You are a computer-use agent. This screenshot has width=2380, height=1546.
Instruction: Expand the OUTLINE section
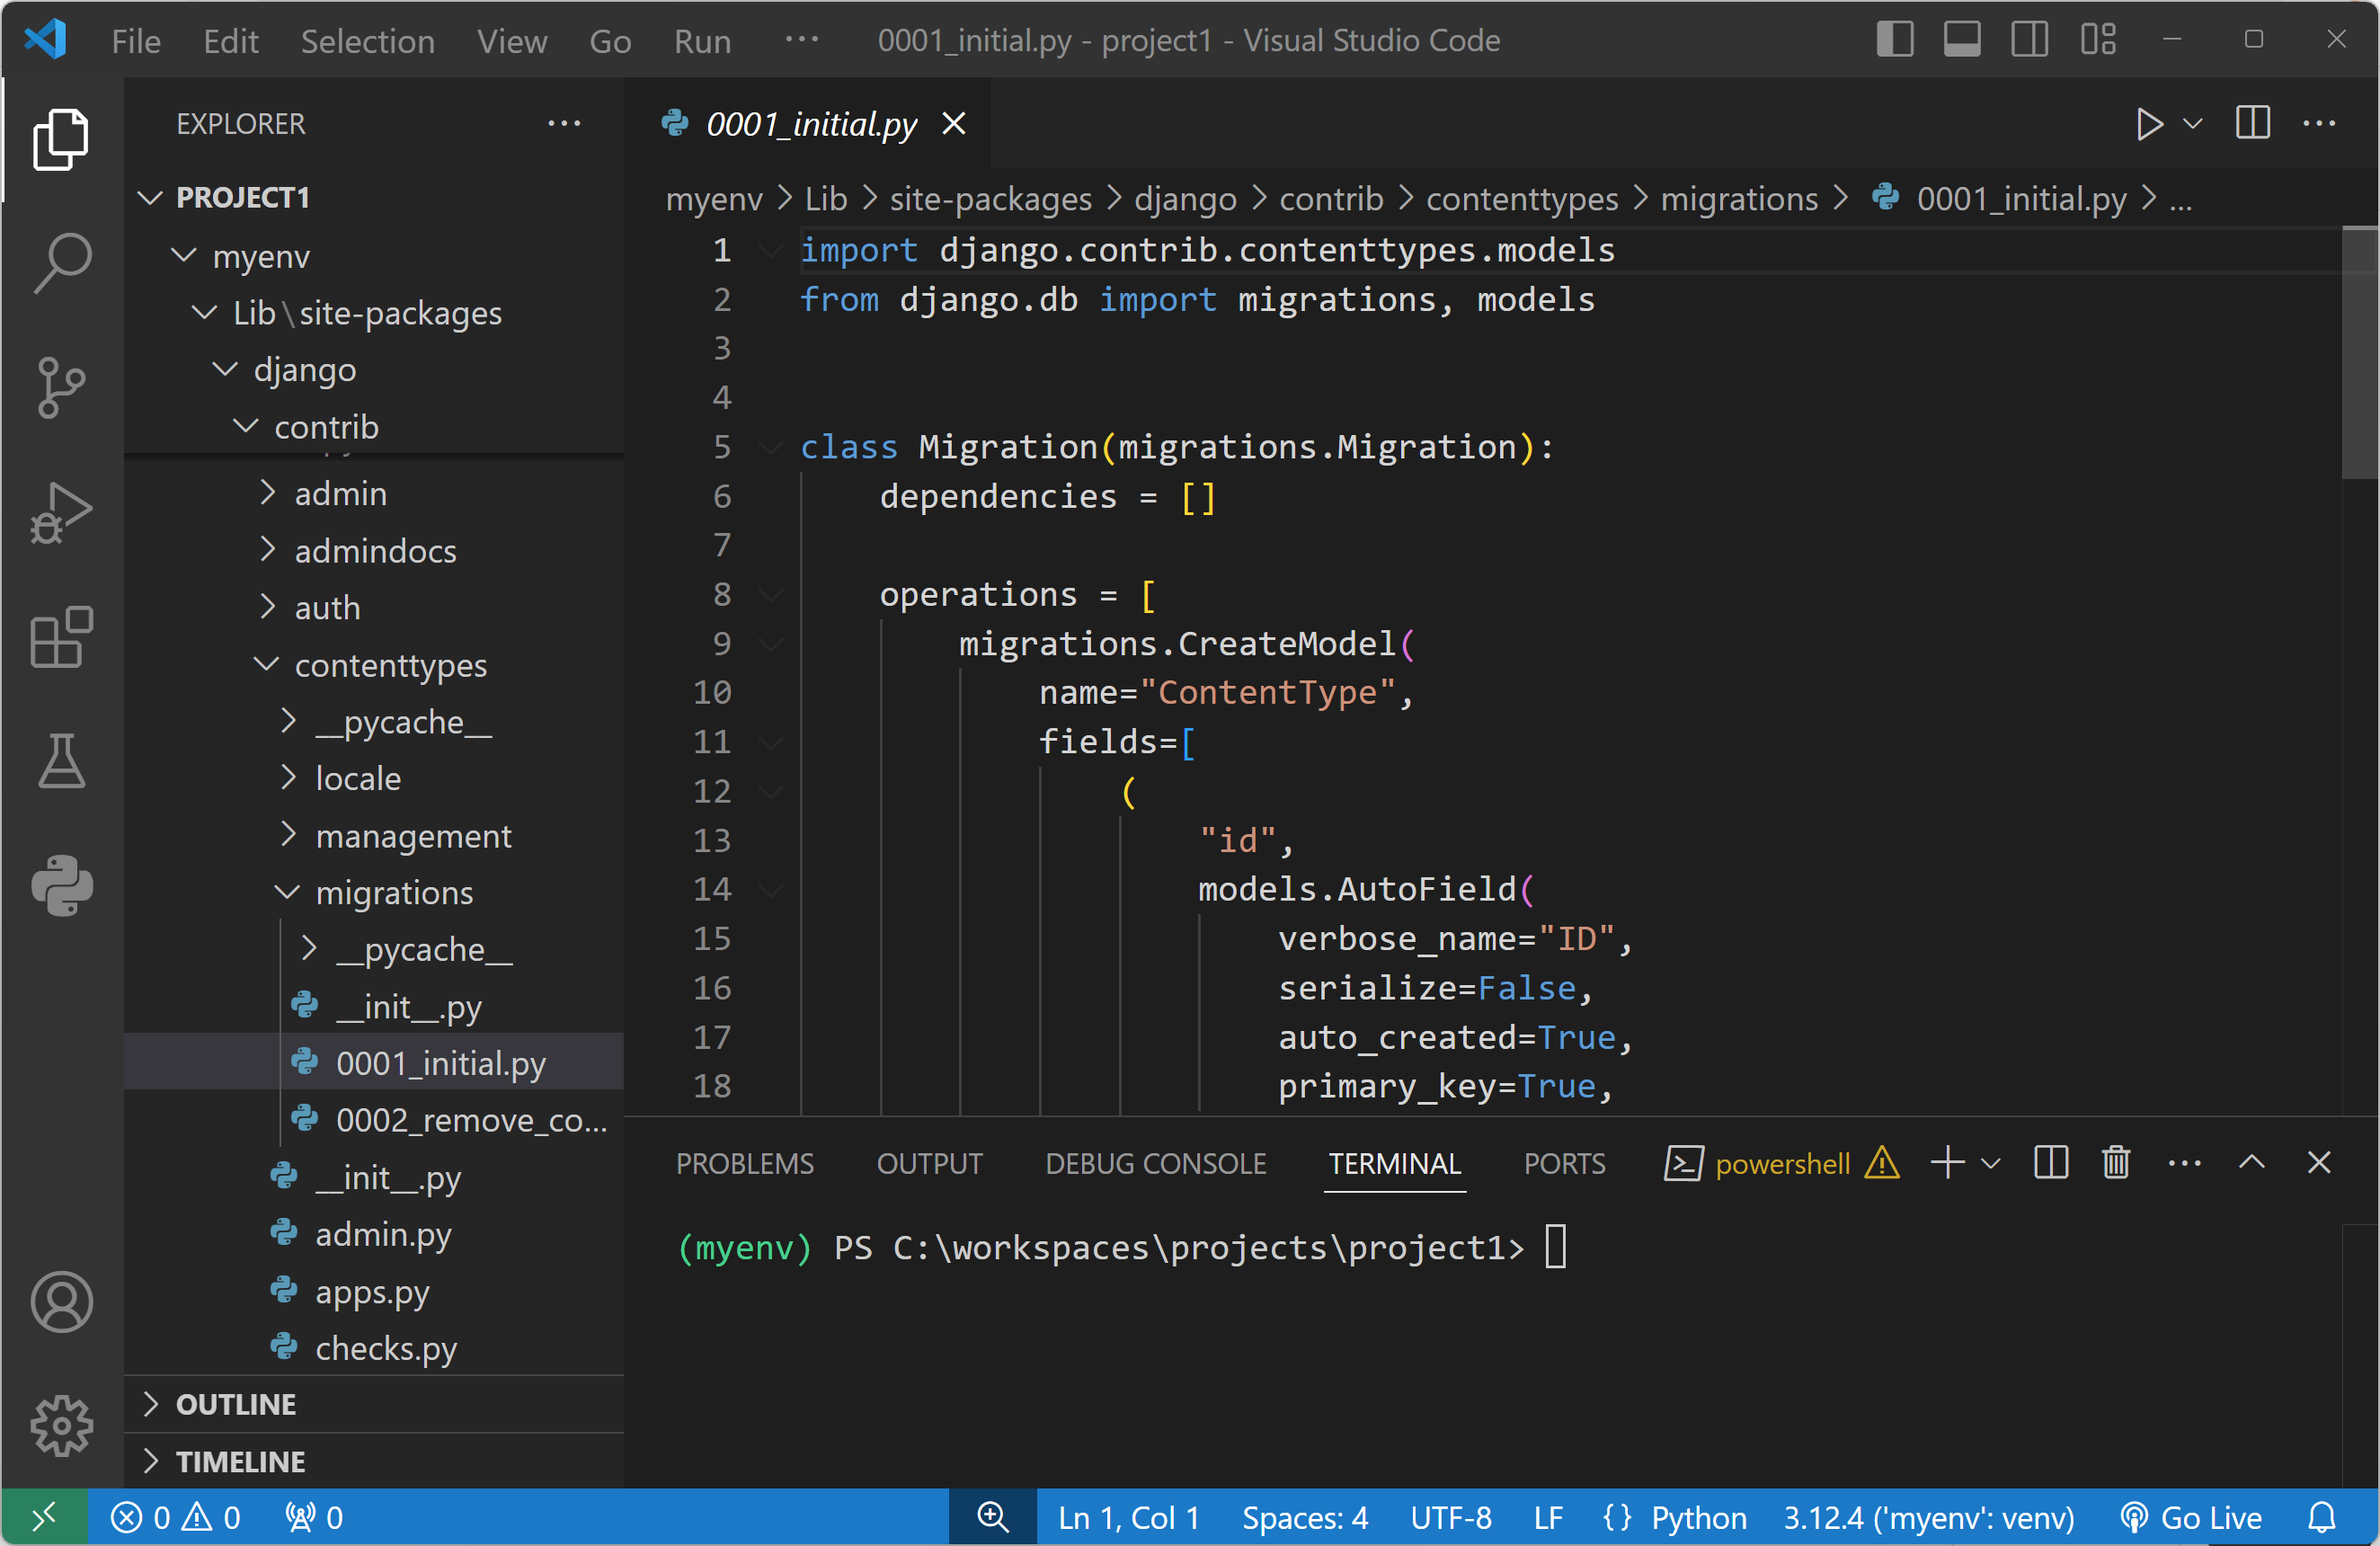tap(235, 1404)
